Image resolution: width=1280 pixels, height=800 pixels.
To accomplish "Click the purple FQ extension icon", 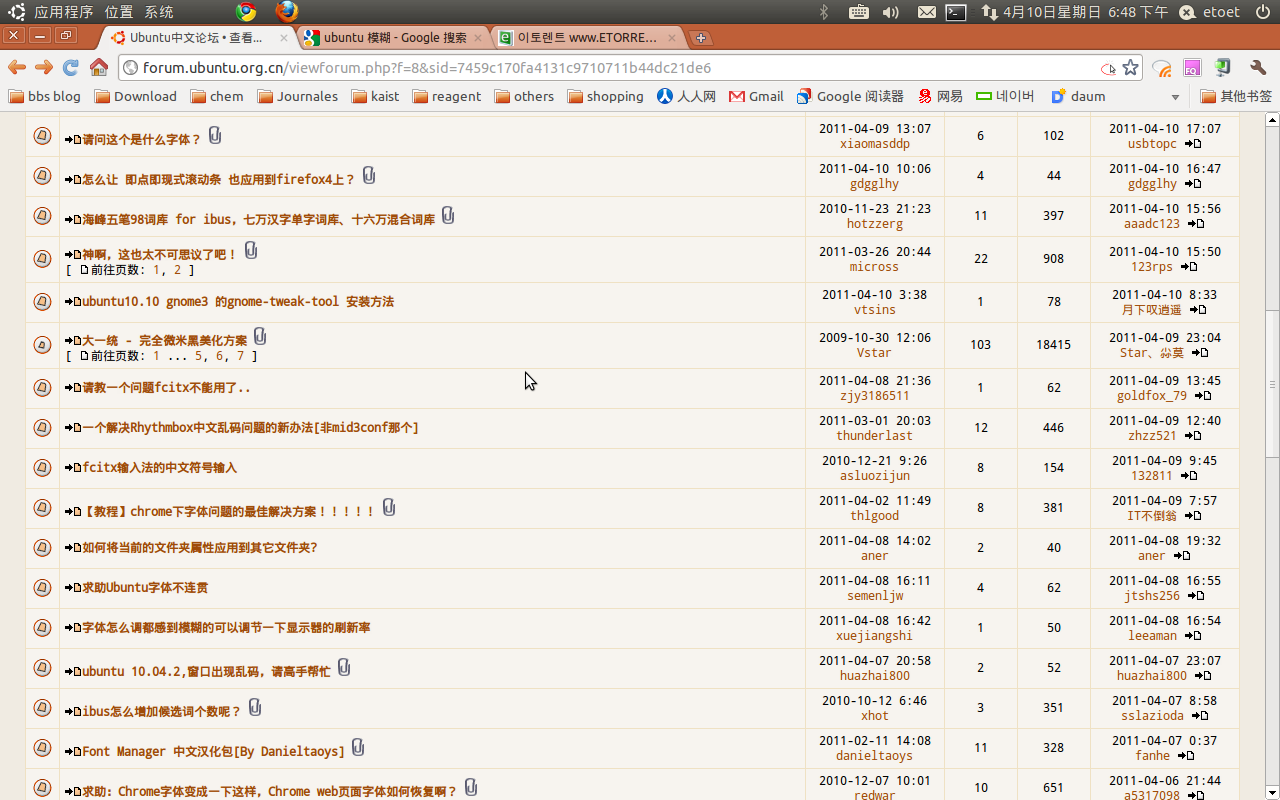I will 1192,68.
